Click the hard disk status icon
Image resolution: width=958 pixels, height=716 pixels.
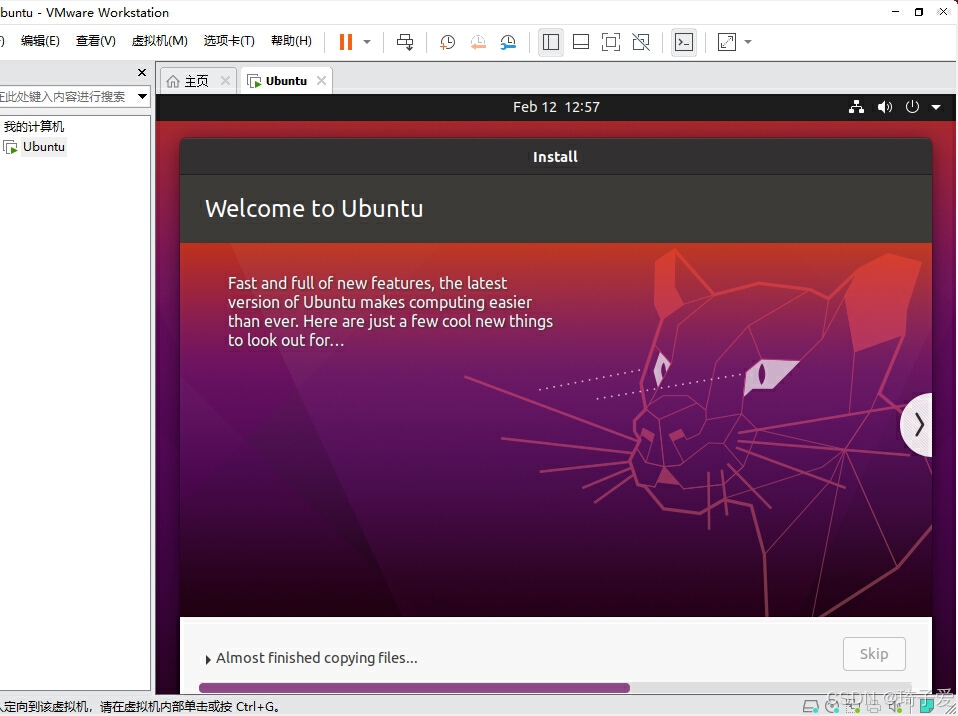point(810,706)
